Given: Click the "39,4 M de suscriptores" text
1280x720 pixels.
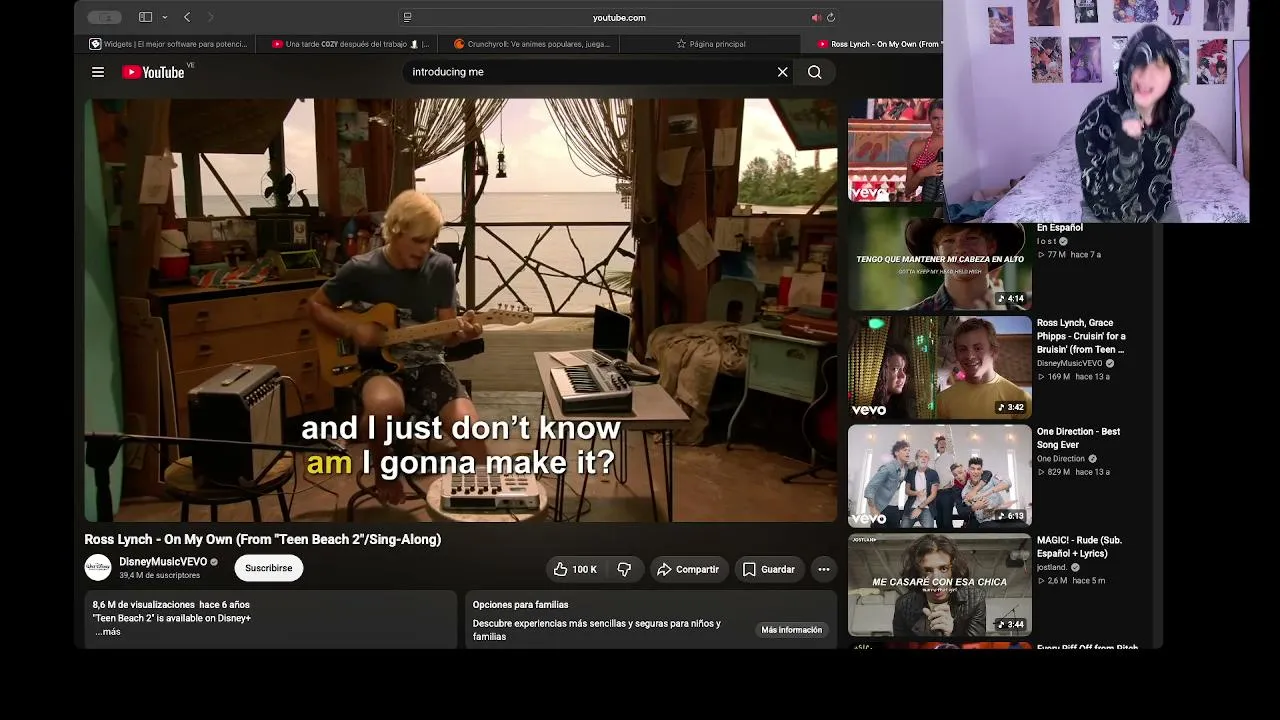Looking at the screenshot, I should click(x=160, y=576).
